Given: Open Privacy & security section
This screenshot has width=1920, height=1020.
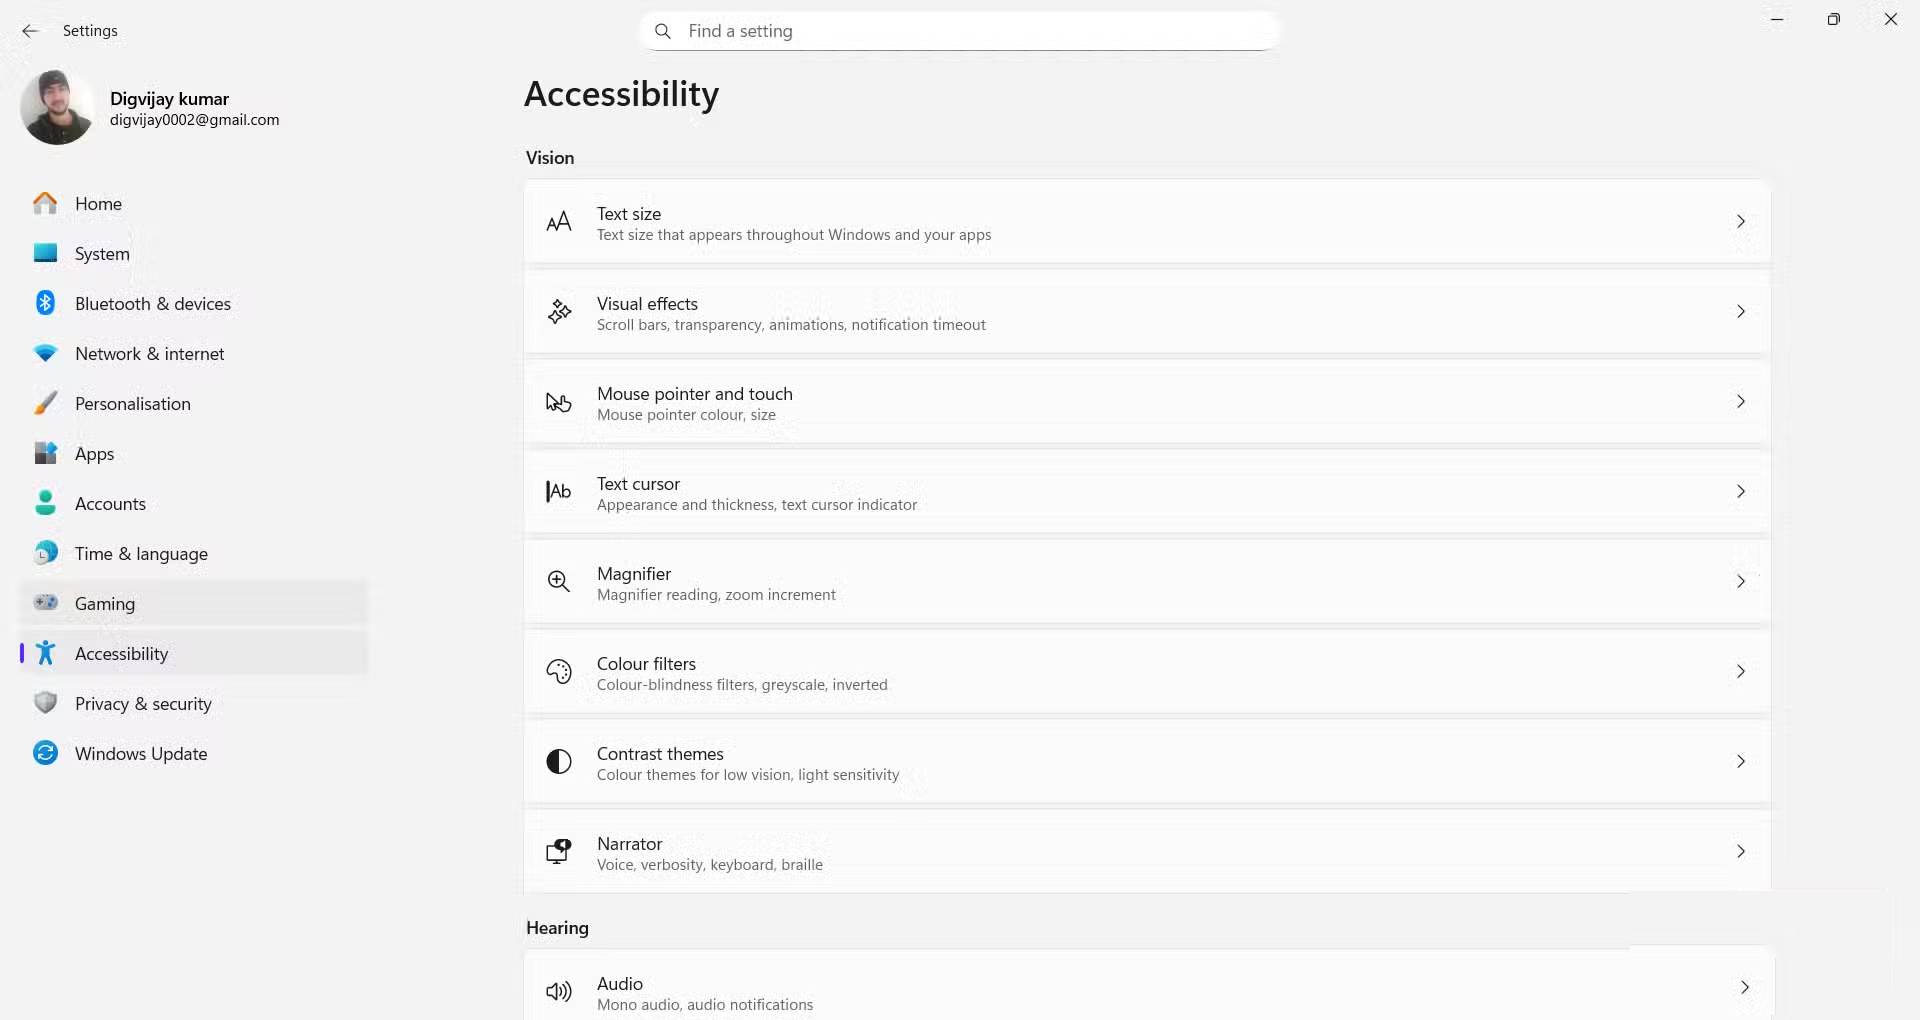Looking at the screenshot, I should coord(143,704).
